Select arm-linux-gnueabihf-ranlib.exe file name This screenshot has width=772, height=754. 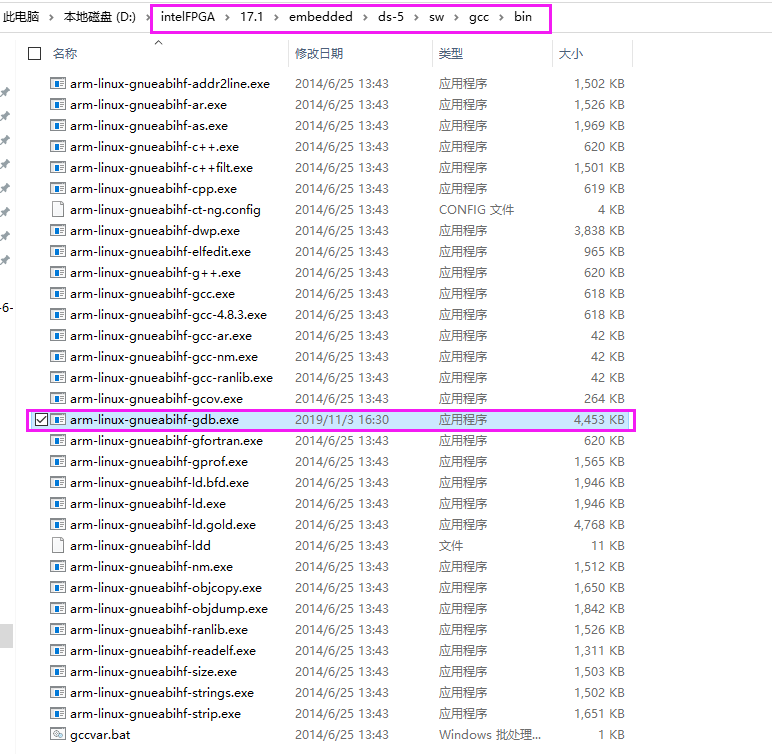[159, 630]
